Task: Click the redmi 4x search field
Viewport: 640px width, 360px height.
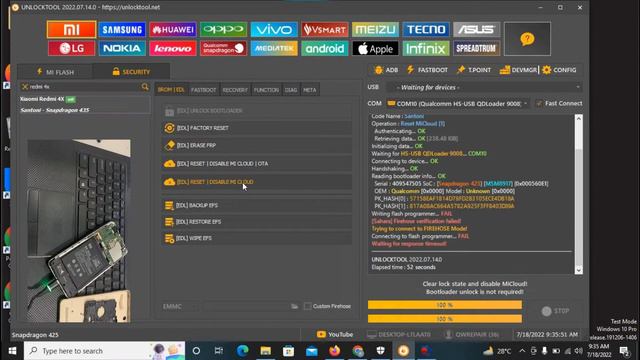Action: (84, 87)
